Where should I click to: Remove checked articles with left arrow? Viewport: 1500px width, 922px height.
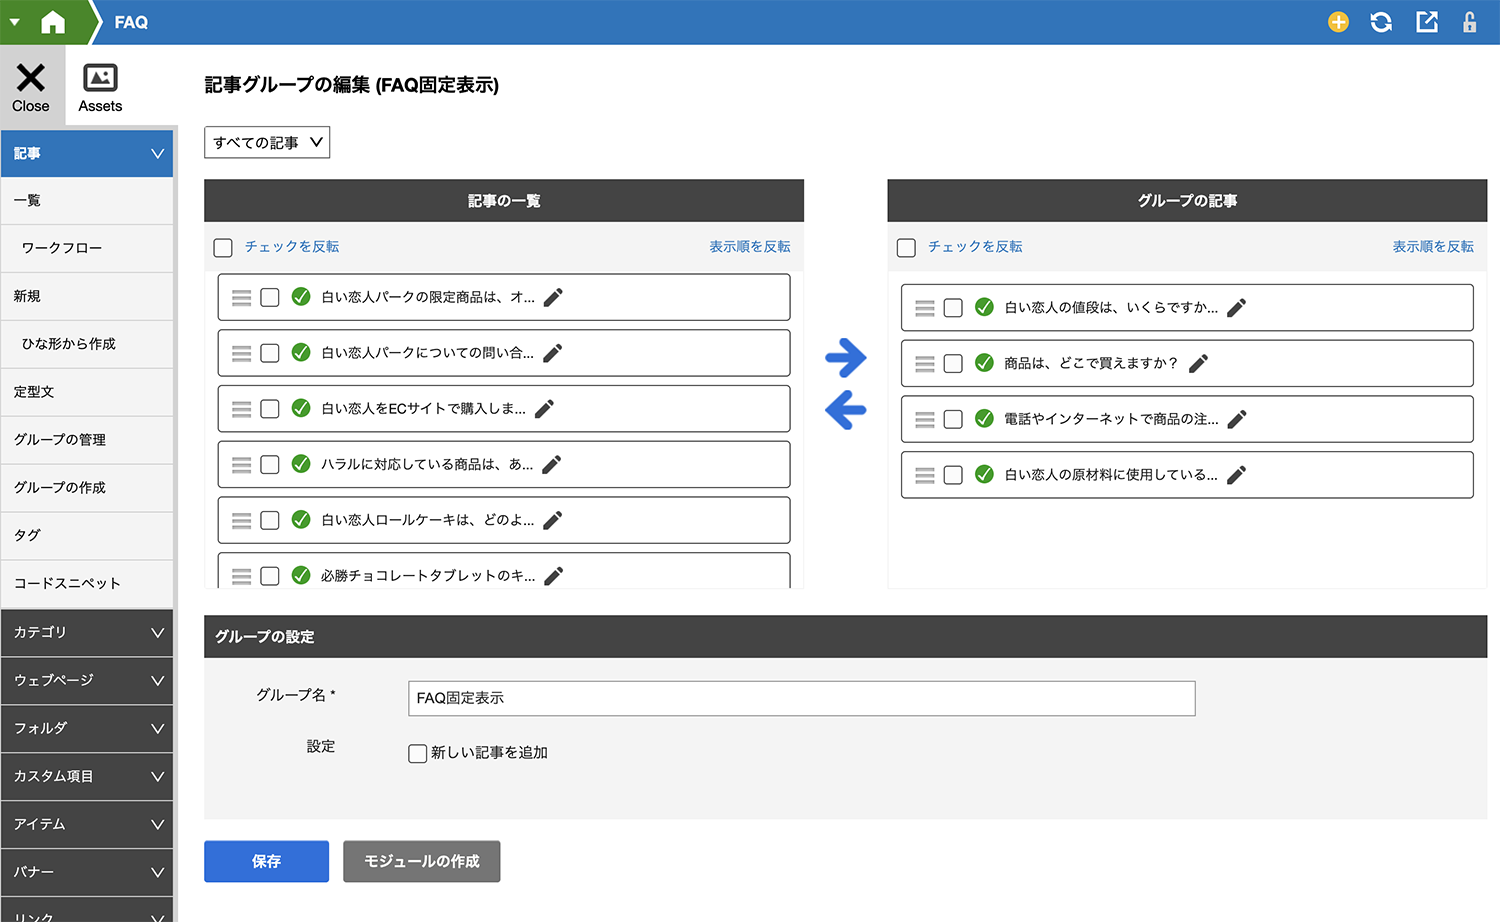pos(846,409)
